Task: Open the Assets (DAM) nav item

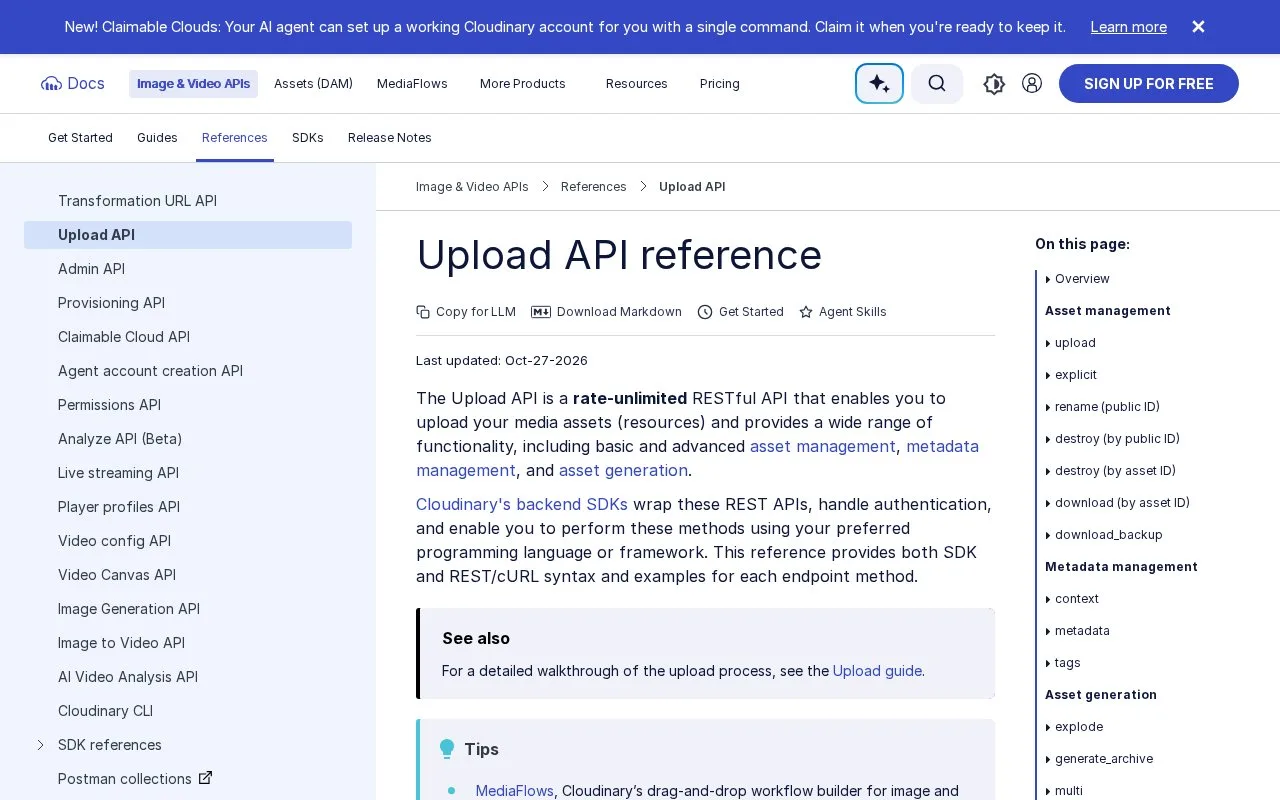Action: tap(313, 84)
